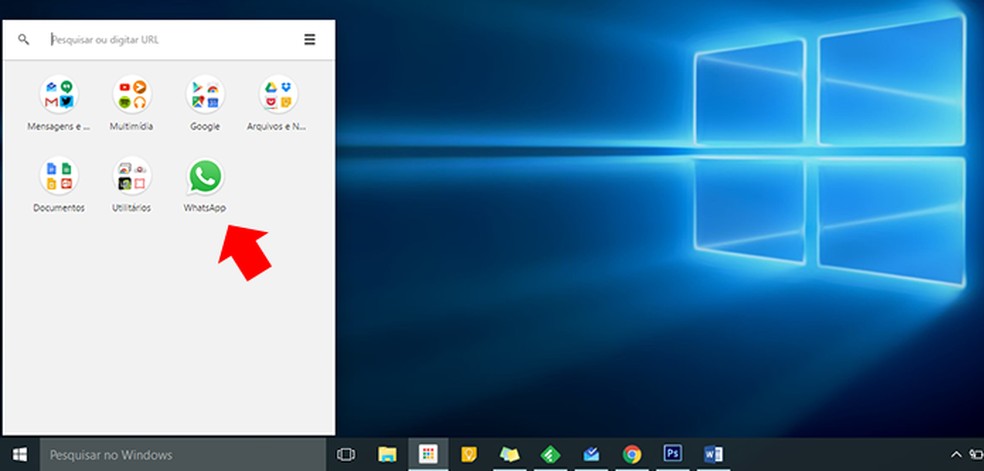Show hidden system tray icons

(956, 455)
